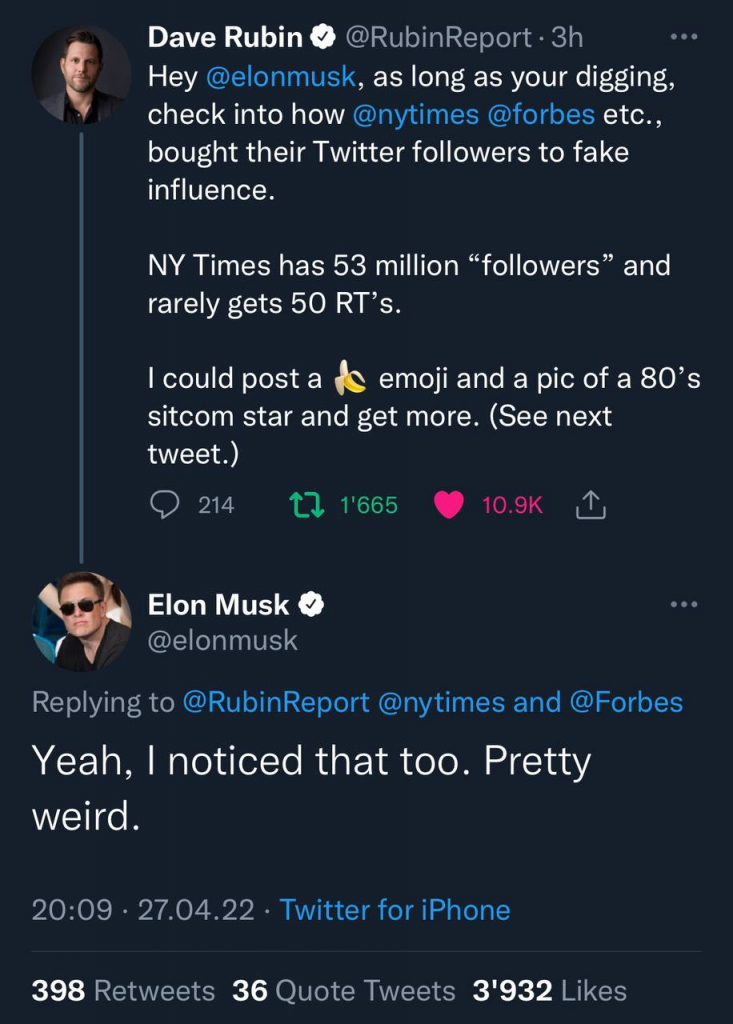Click the Elon Musk display name

pos(218,604)
